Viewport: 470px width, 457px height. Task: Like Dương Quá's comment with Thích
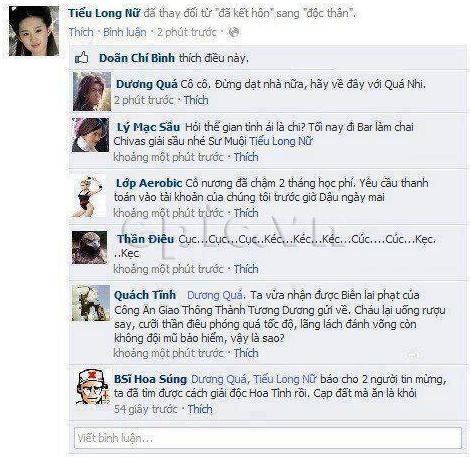196,100
